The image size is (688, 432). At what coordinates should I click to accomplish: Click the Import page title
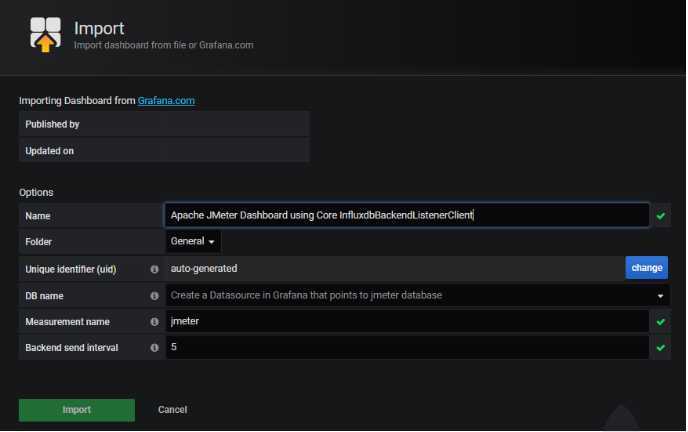point(99,29)
